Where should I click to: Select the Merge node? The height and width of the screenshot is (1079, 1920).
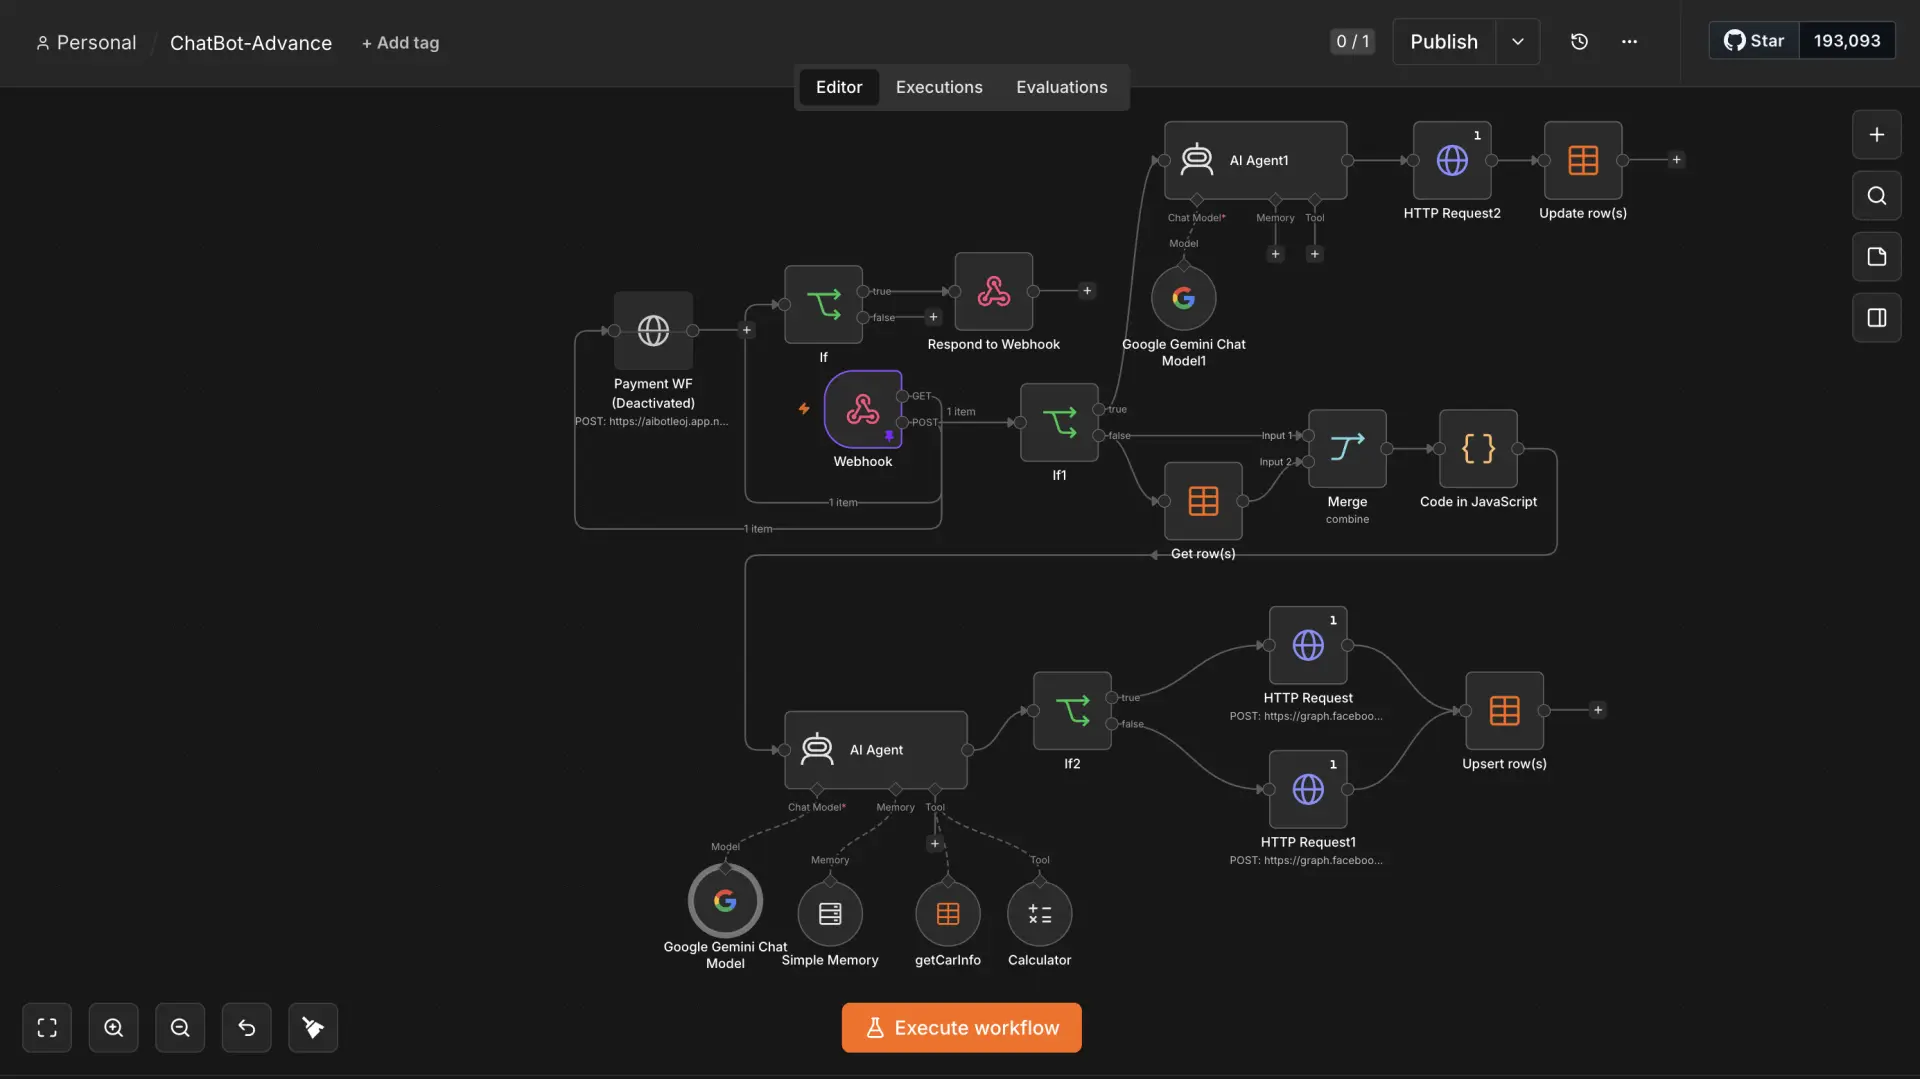pyautogui.click(x=1347, y=448)
